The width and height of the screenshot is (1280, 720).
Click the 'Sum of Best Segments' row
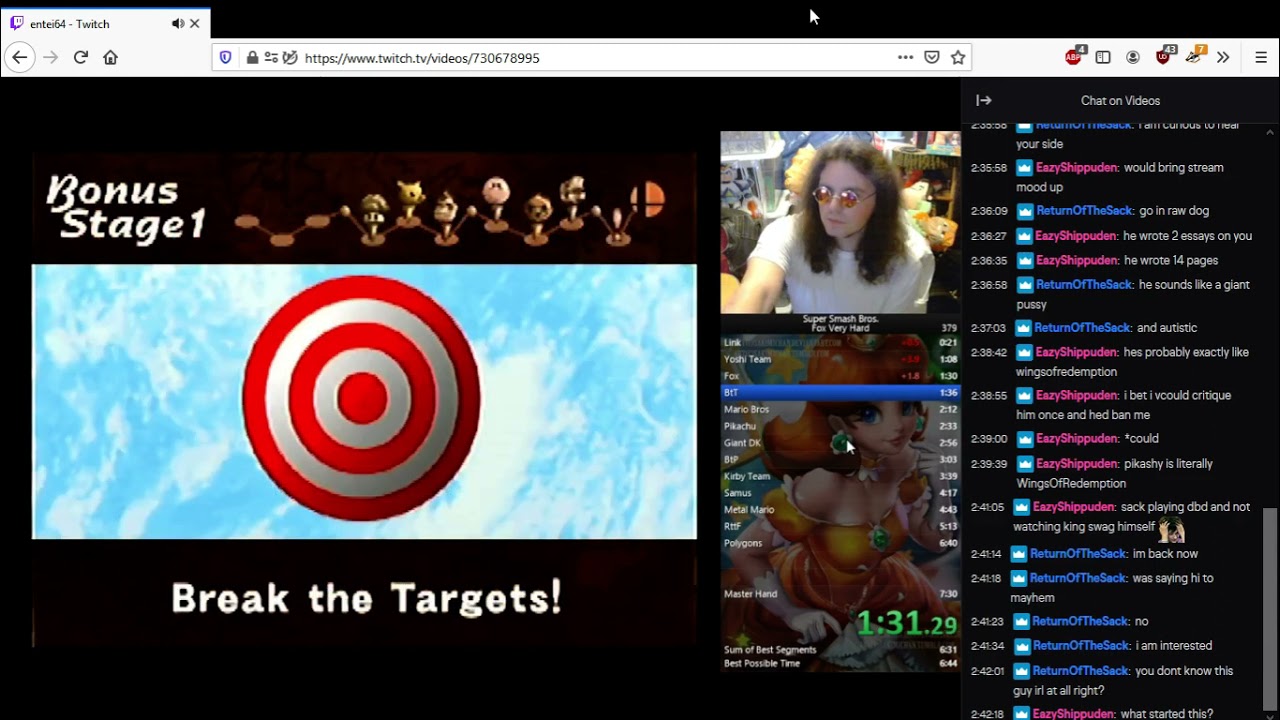point(840,650)
